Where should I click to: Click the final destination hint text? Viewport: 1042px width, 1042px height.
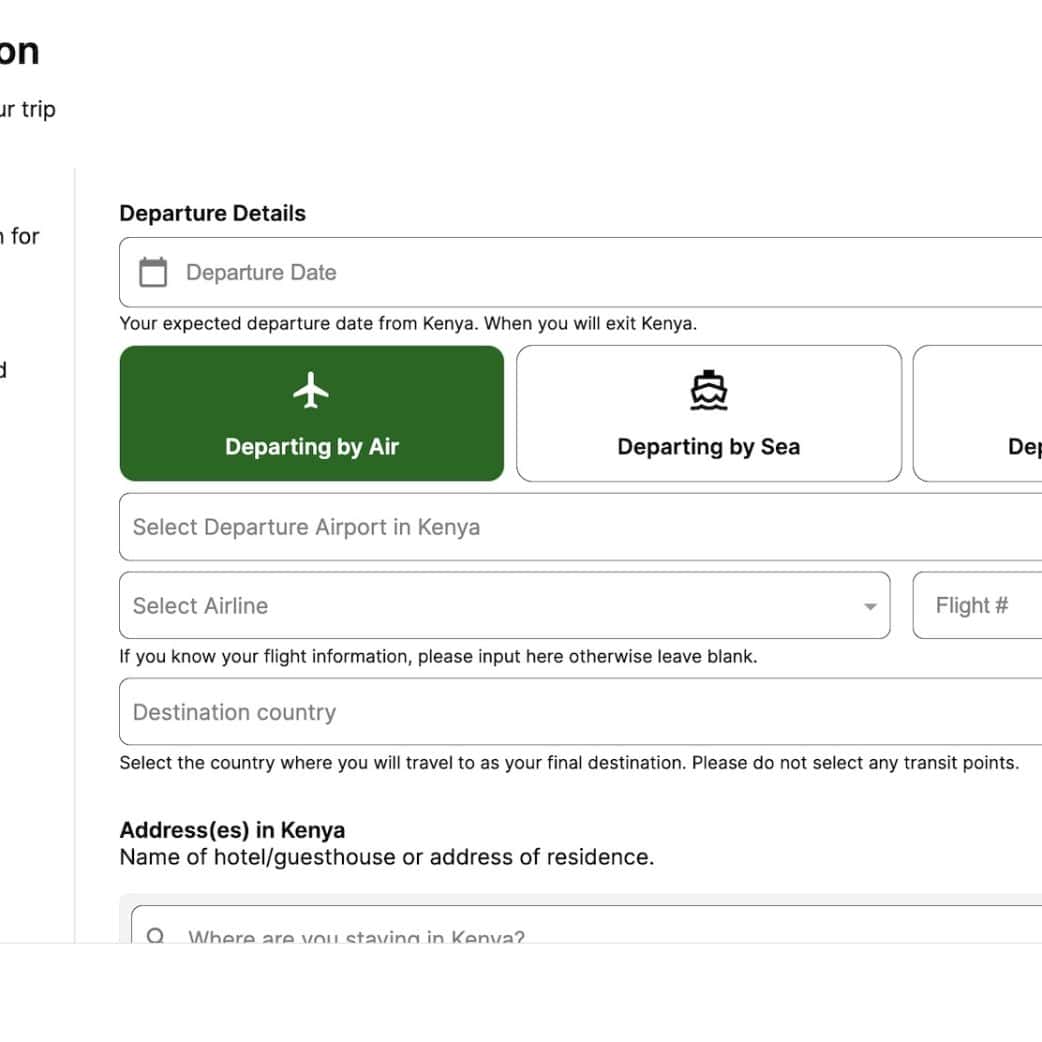coord(568,763)
